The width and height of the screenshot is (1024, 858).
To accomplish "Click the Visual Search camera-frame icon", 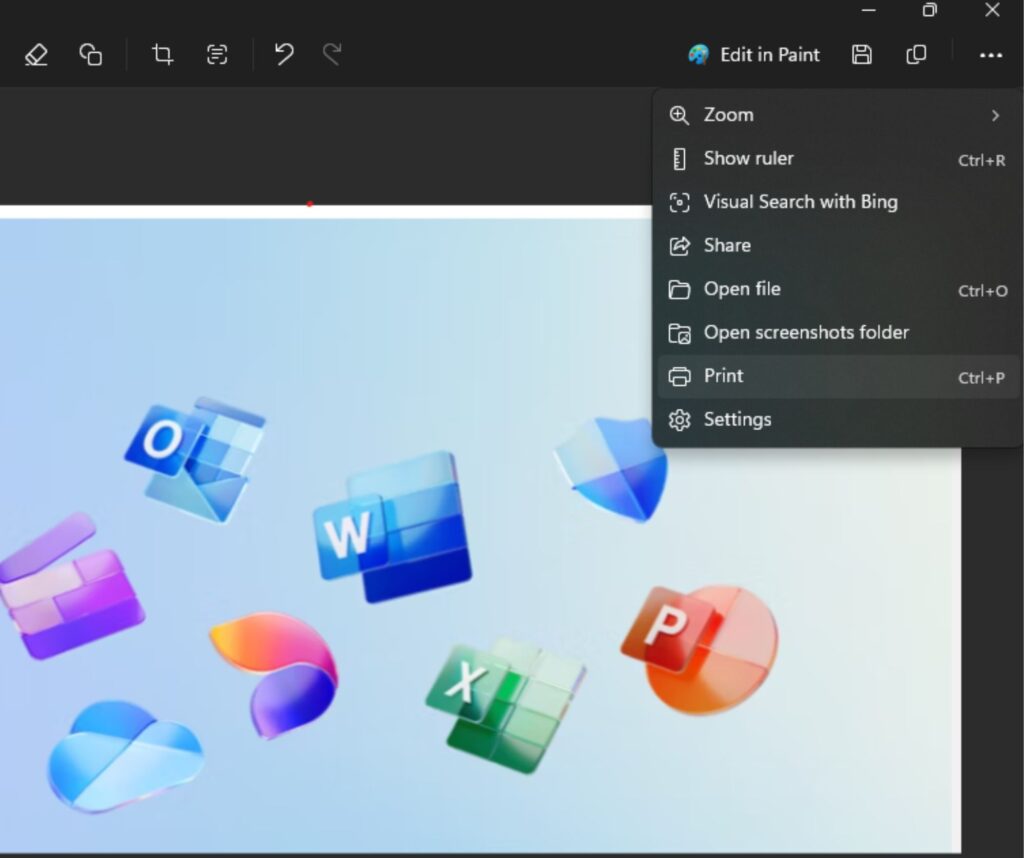I will point(679,202).
